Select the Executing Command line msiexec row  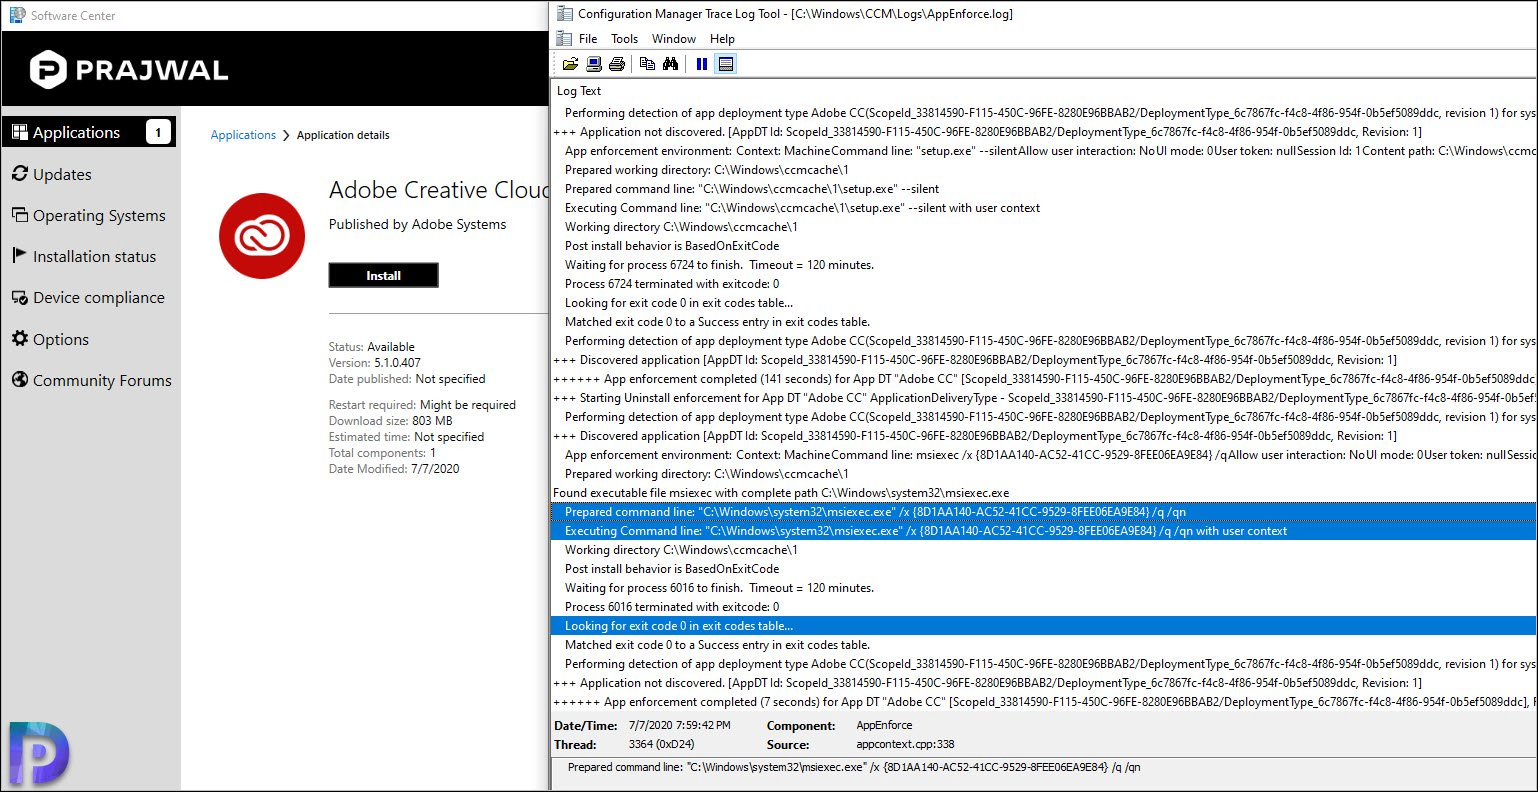click(x=1044, y=531)
